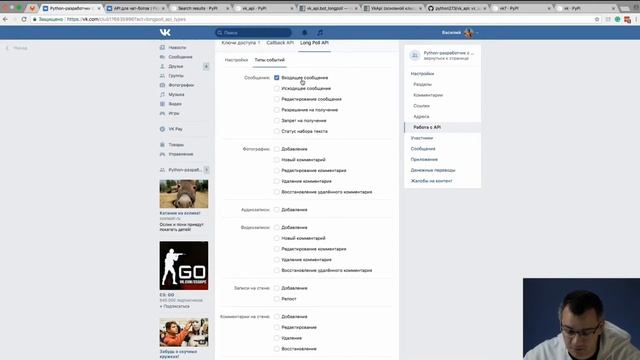
Task: Select the Long Poll API tab
Action: pyautogui.click(x=314, y=42)
